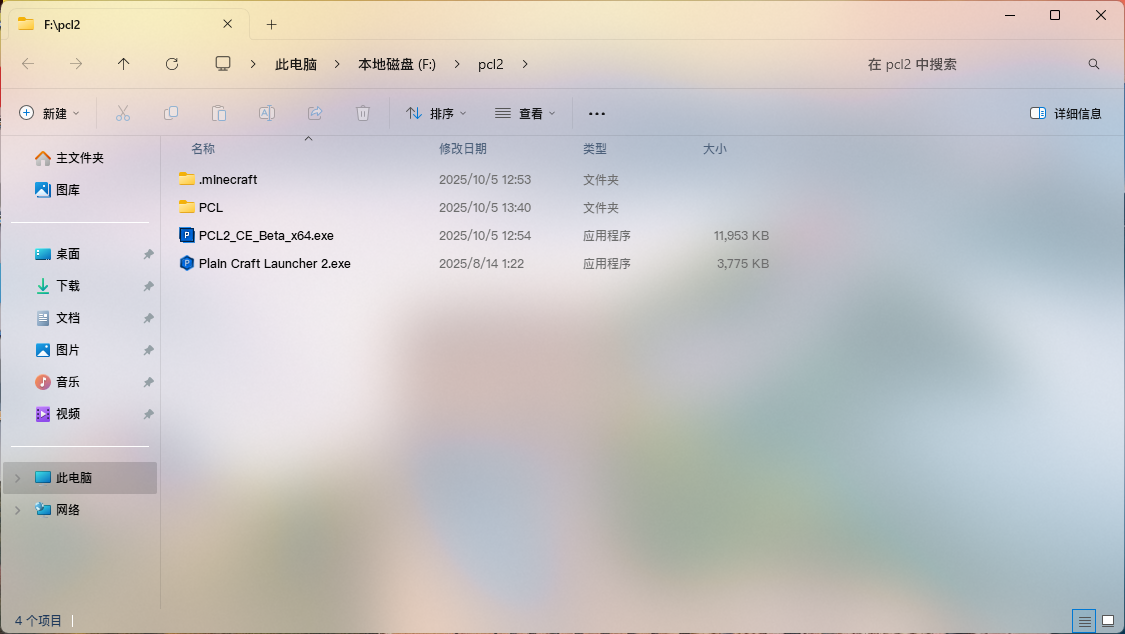Image resolution: width=1125 pixels, height=634 pixels.
Task: Switch to details list view in status bar
Action: point(1083,621)
